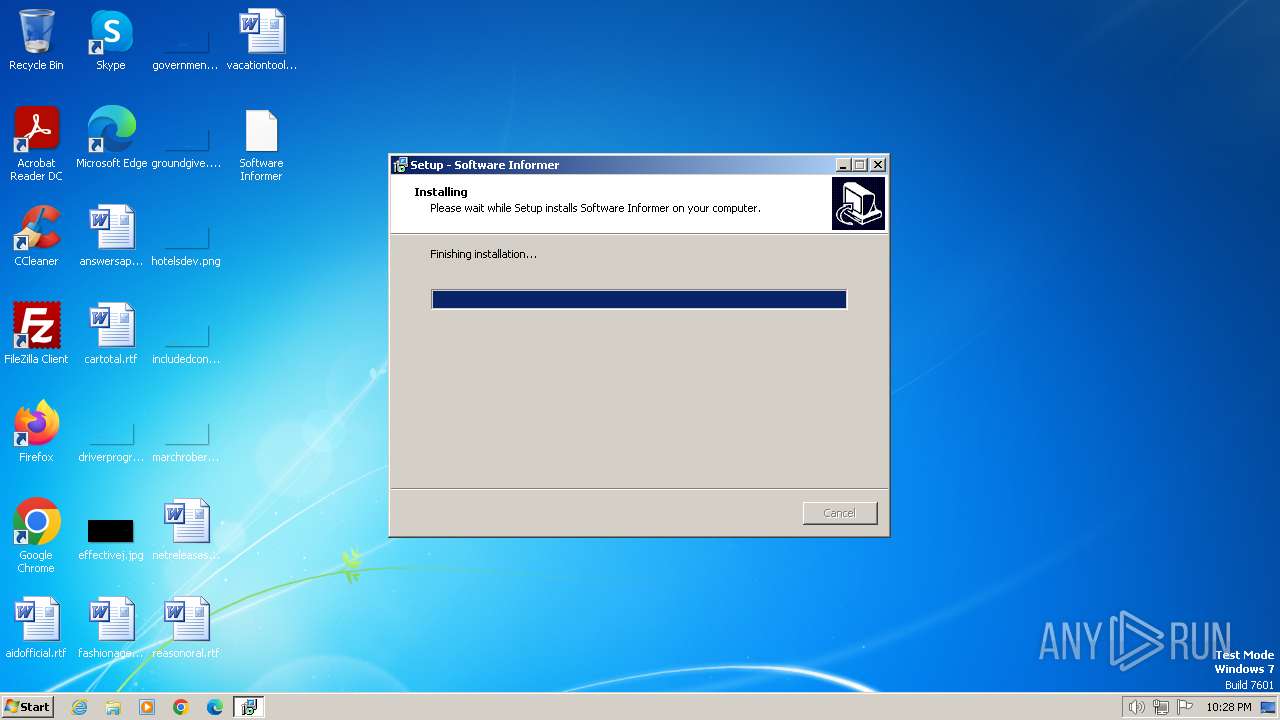Launch Microsoft Edge from the desktop
This screenshot has width=1280, height=720.
(111, 138)
